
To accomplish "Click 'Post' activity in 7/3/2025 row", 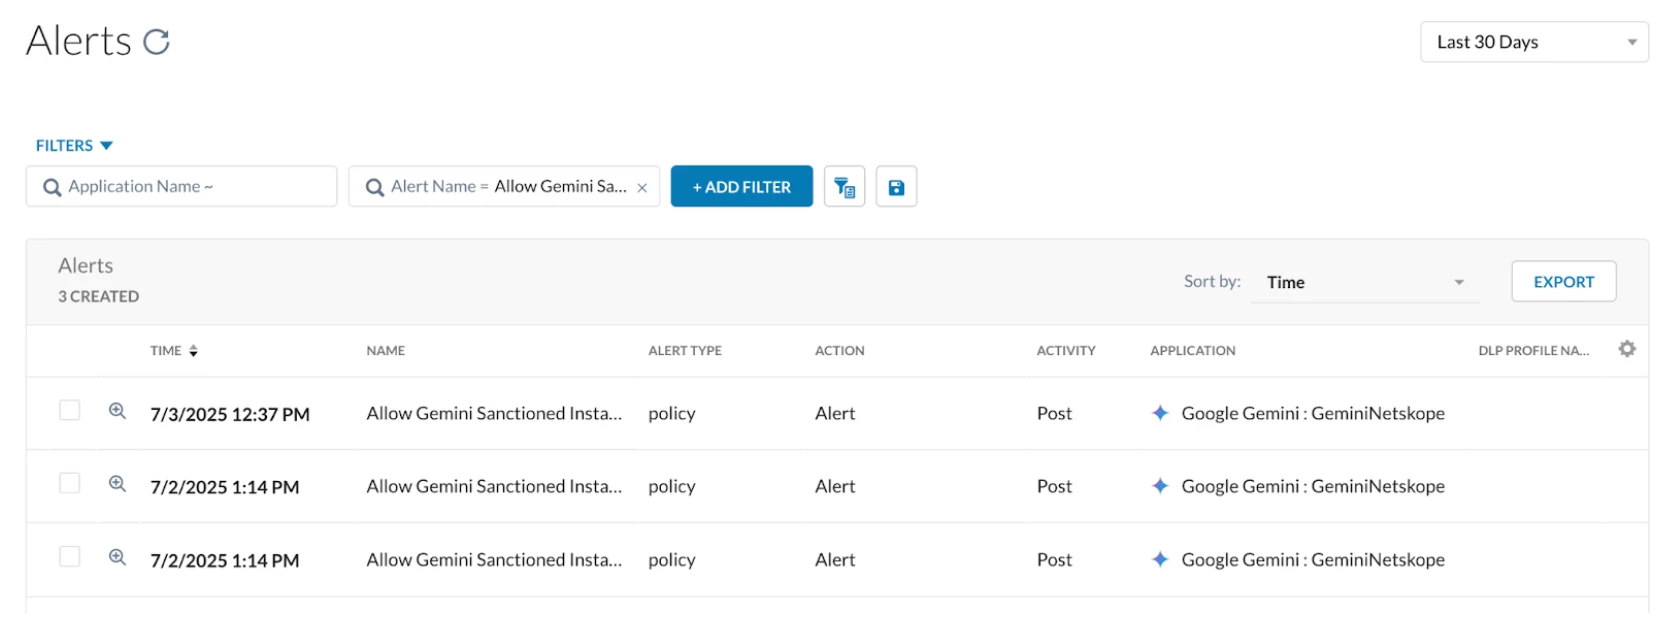I will tap(1054, 413).
